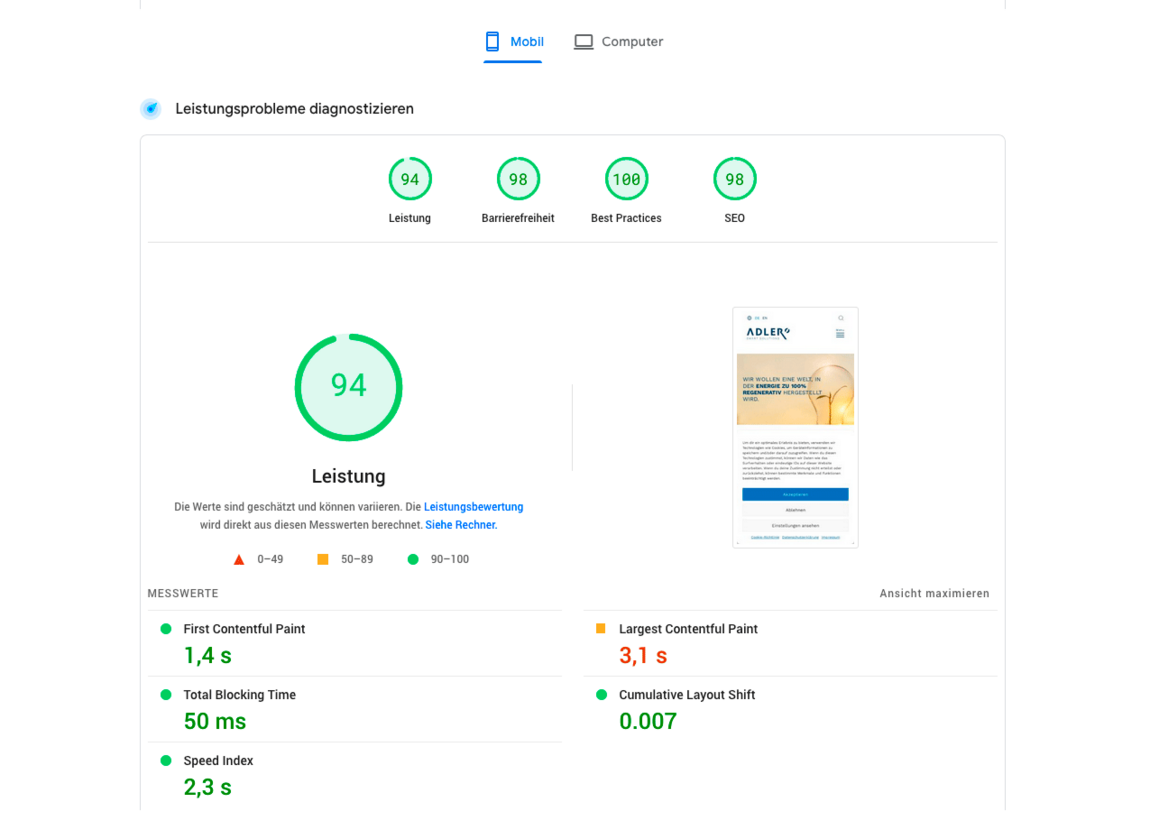Click the orange square 50–89 legend icon
Viewport: 1150px width, 839px height.
pos(323,560)
